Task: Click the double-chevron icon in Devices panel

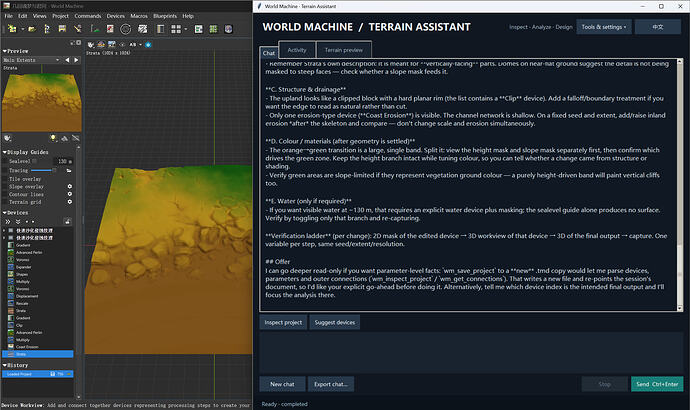Action: pyautogui.click(x=7, y=221)
